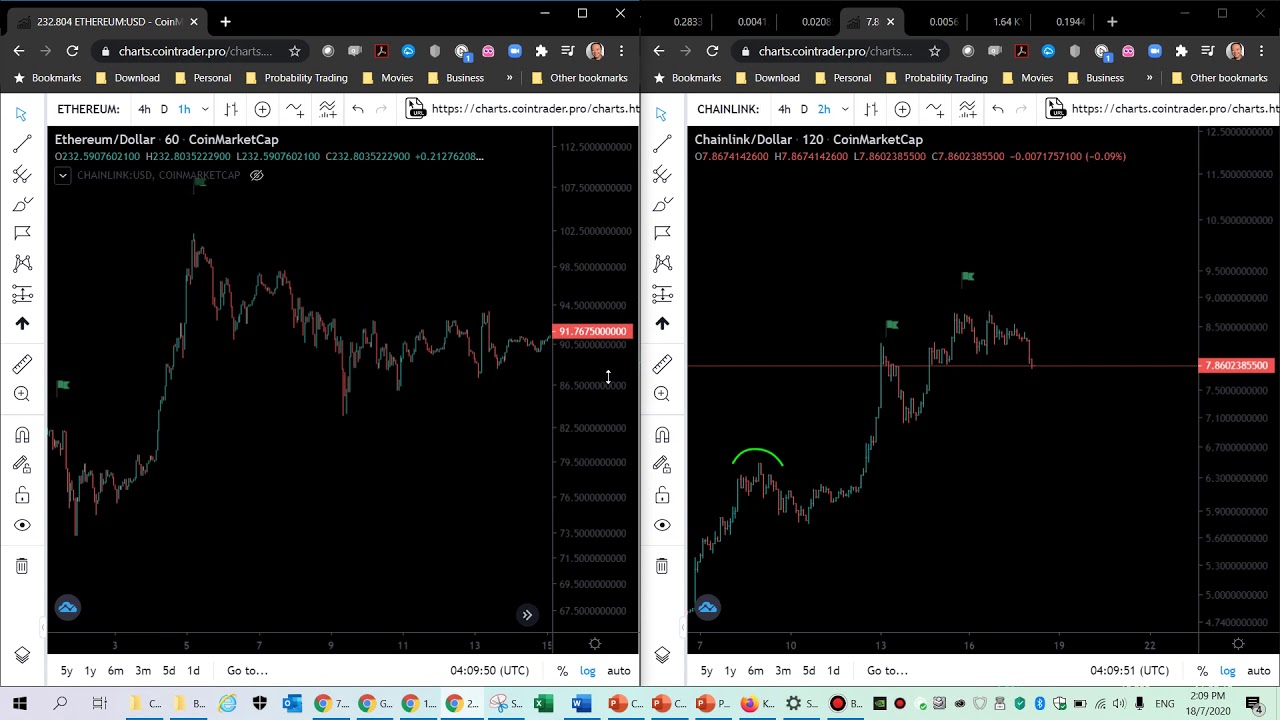Open Excel from the Windows taskbar

click(543, 704)
